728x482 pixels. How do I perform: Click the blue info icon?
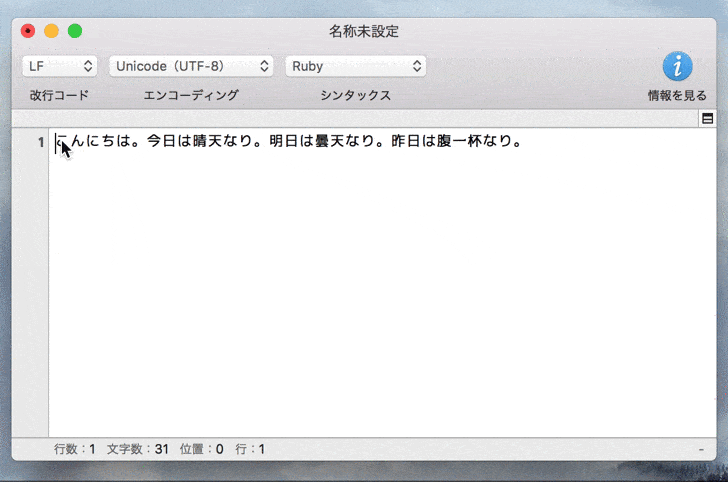[x=677, y=66]
